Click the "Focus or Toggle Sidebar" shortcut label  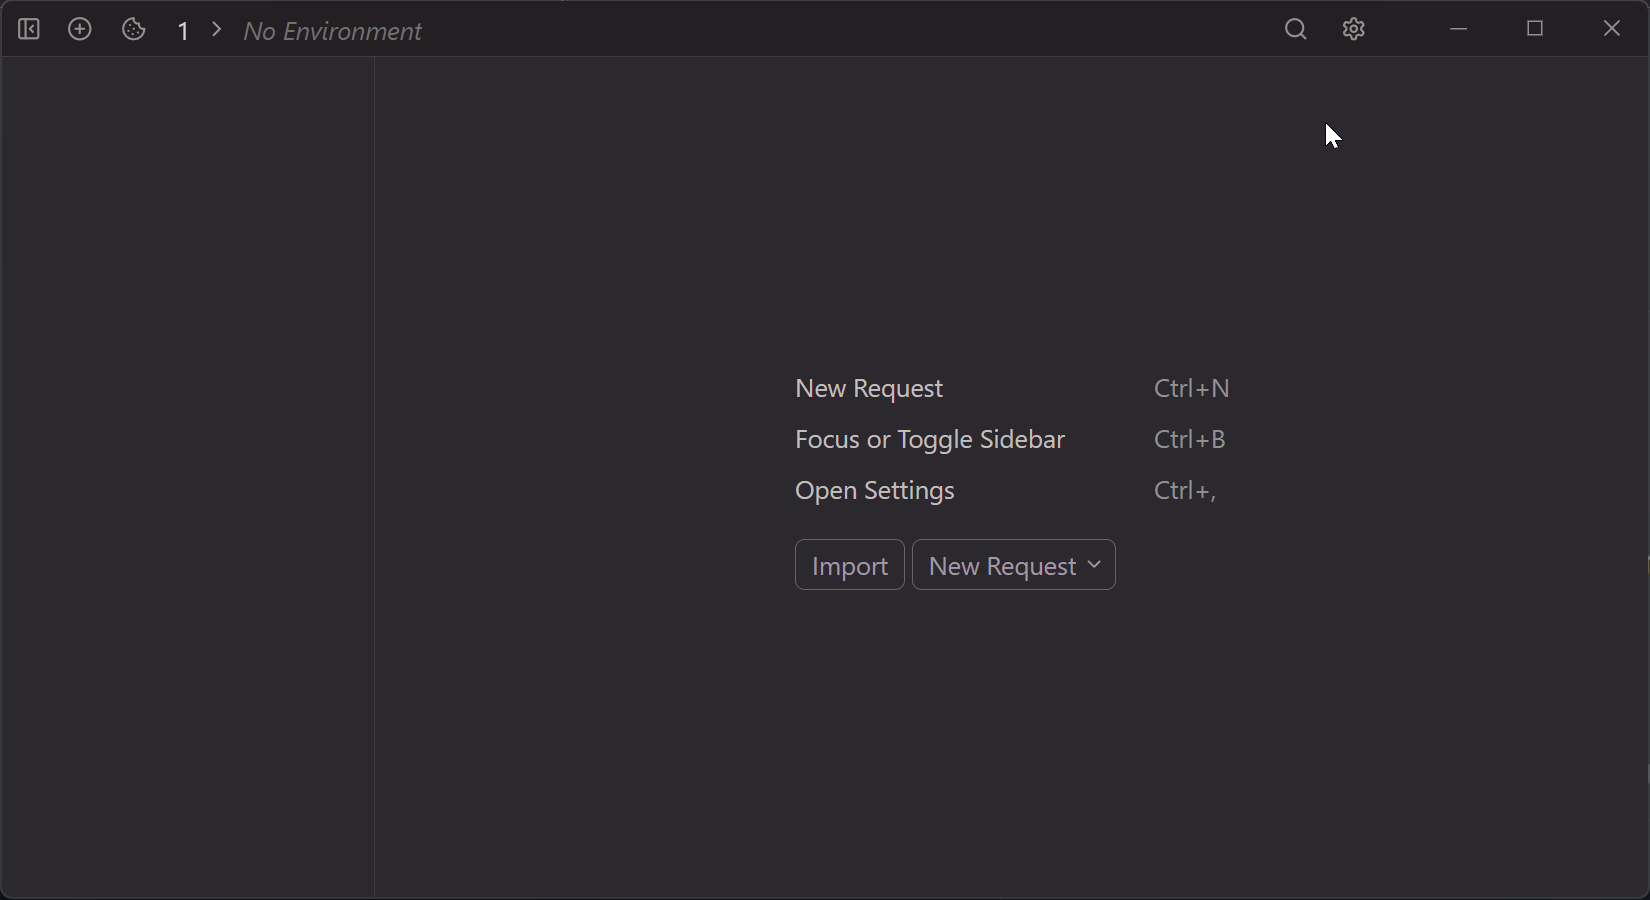point(930,439)
